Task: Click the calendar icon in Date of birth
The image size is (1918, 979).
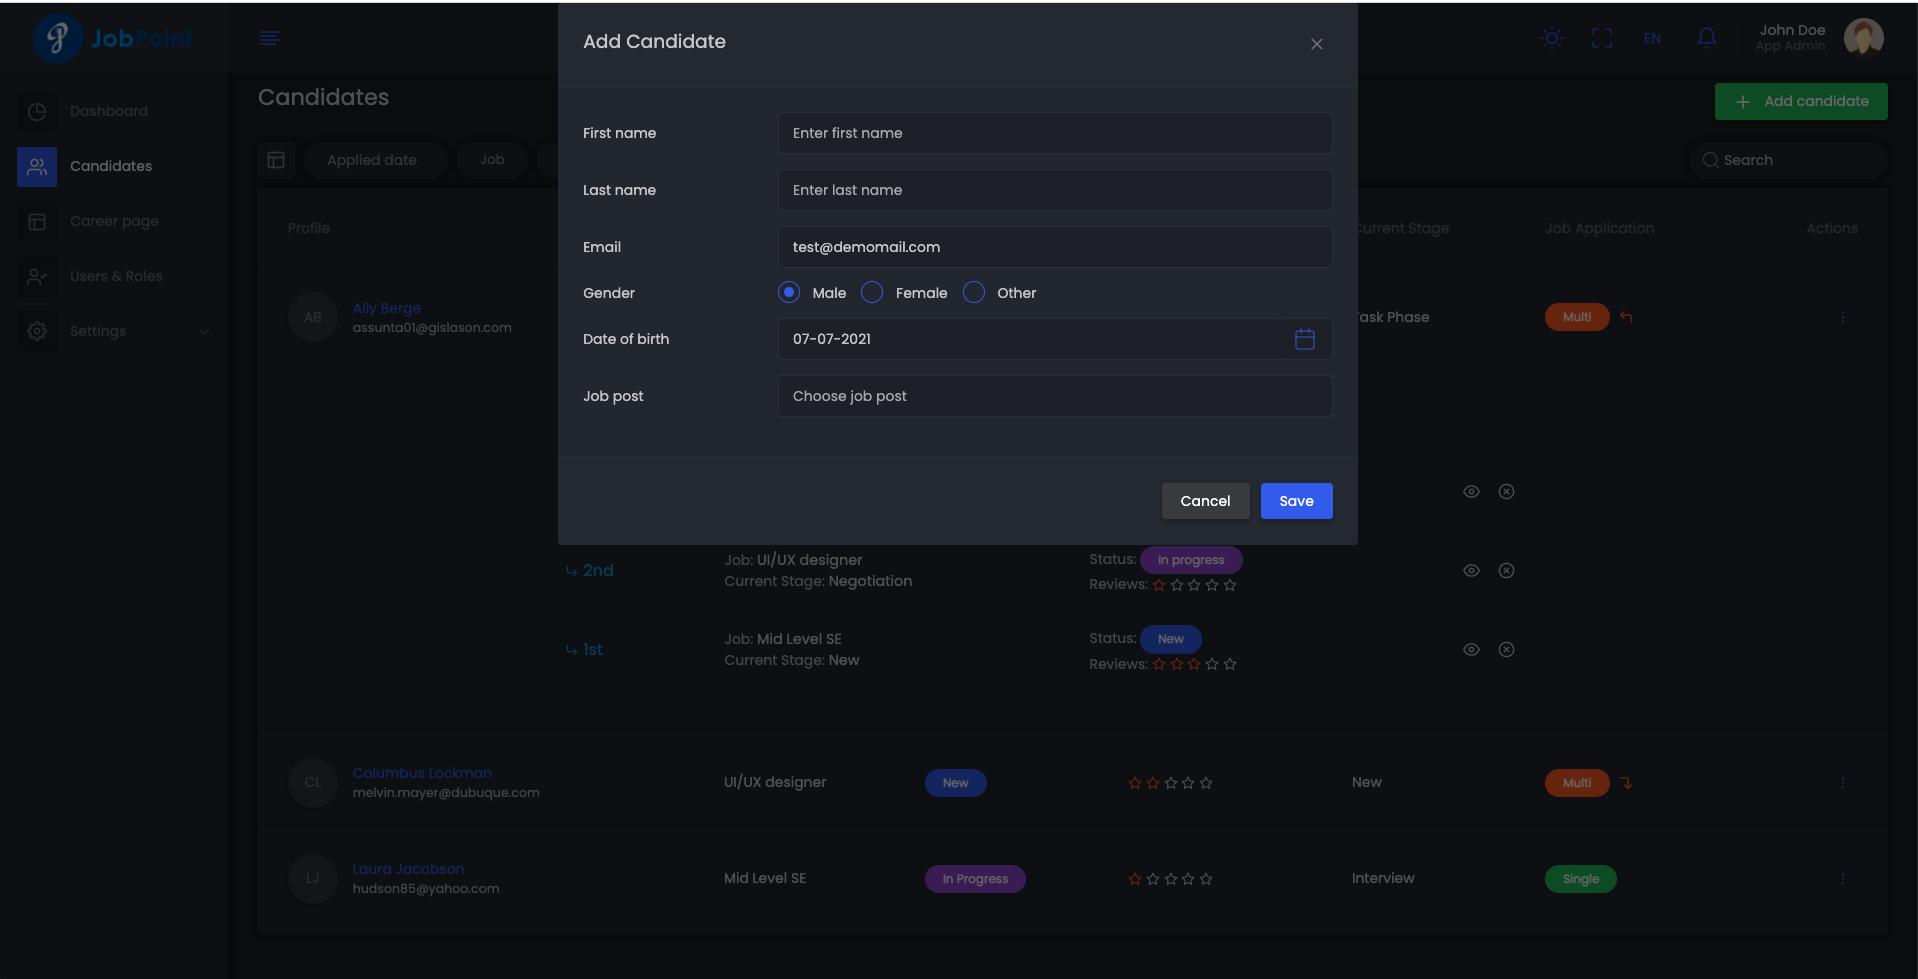Action: click(x=1304, y=339)
